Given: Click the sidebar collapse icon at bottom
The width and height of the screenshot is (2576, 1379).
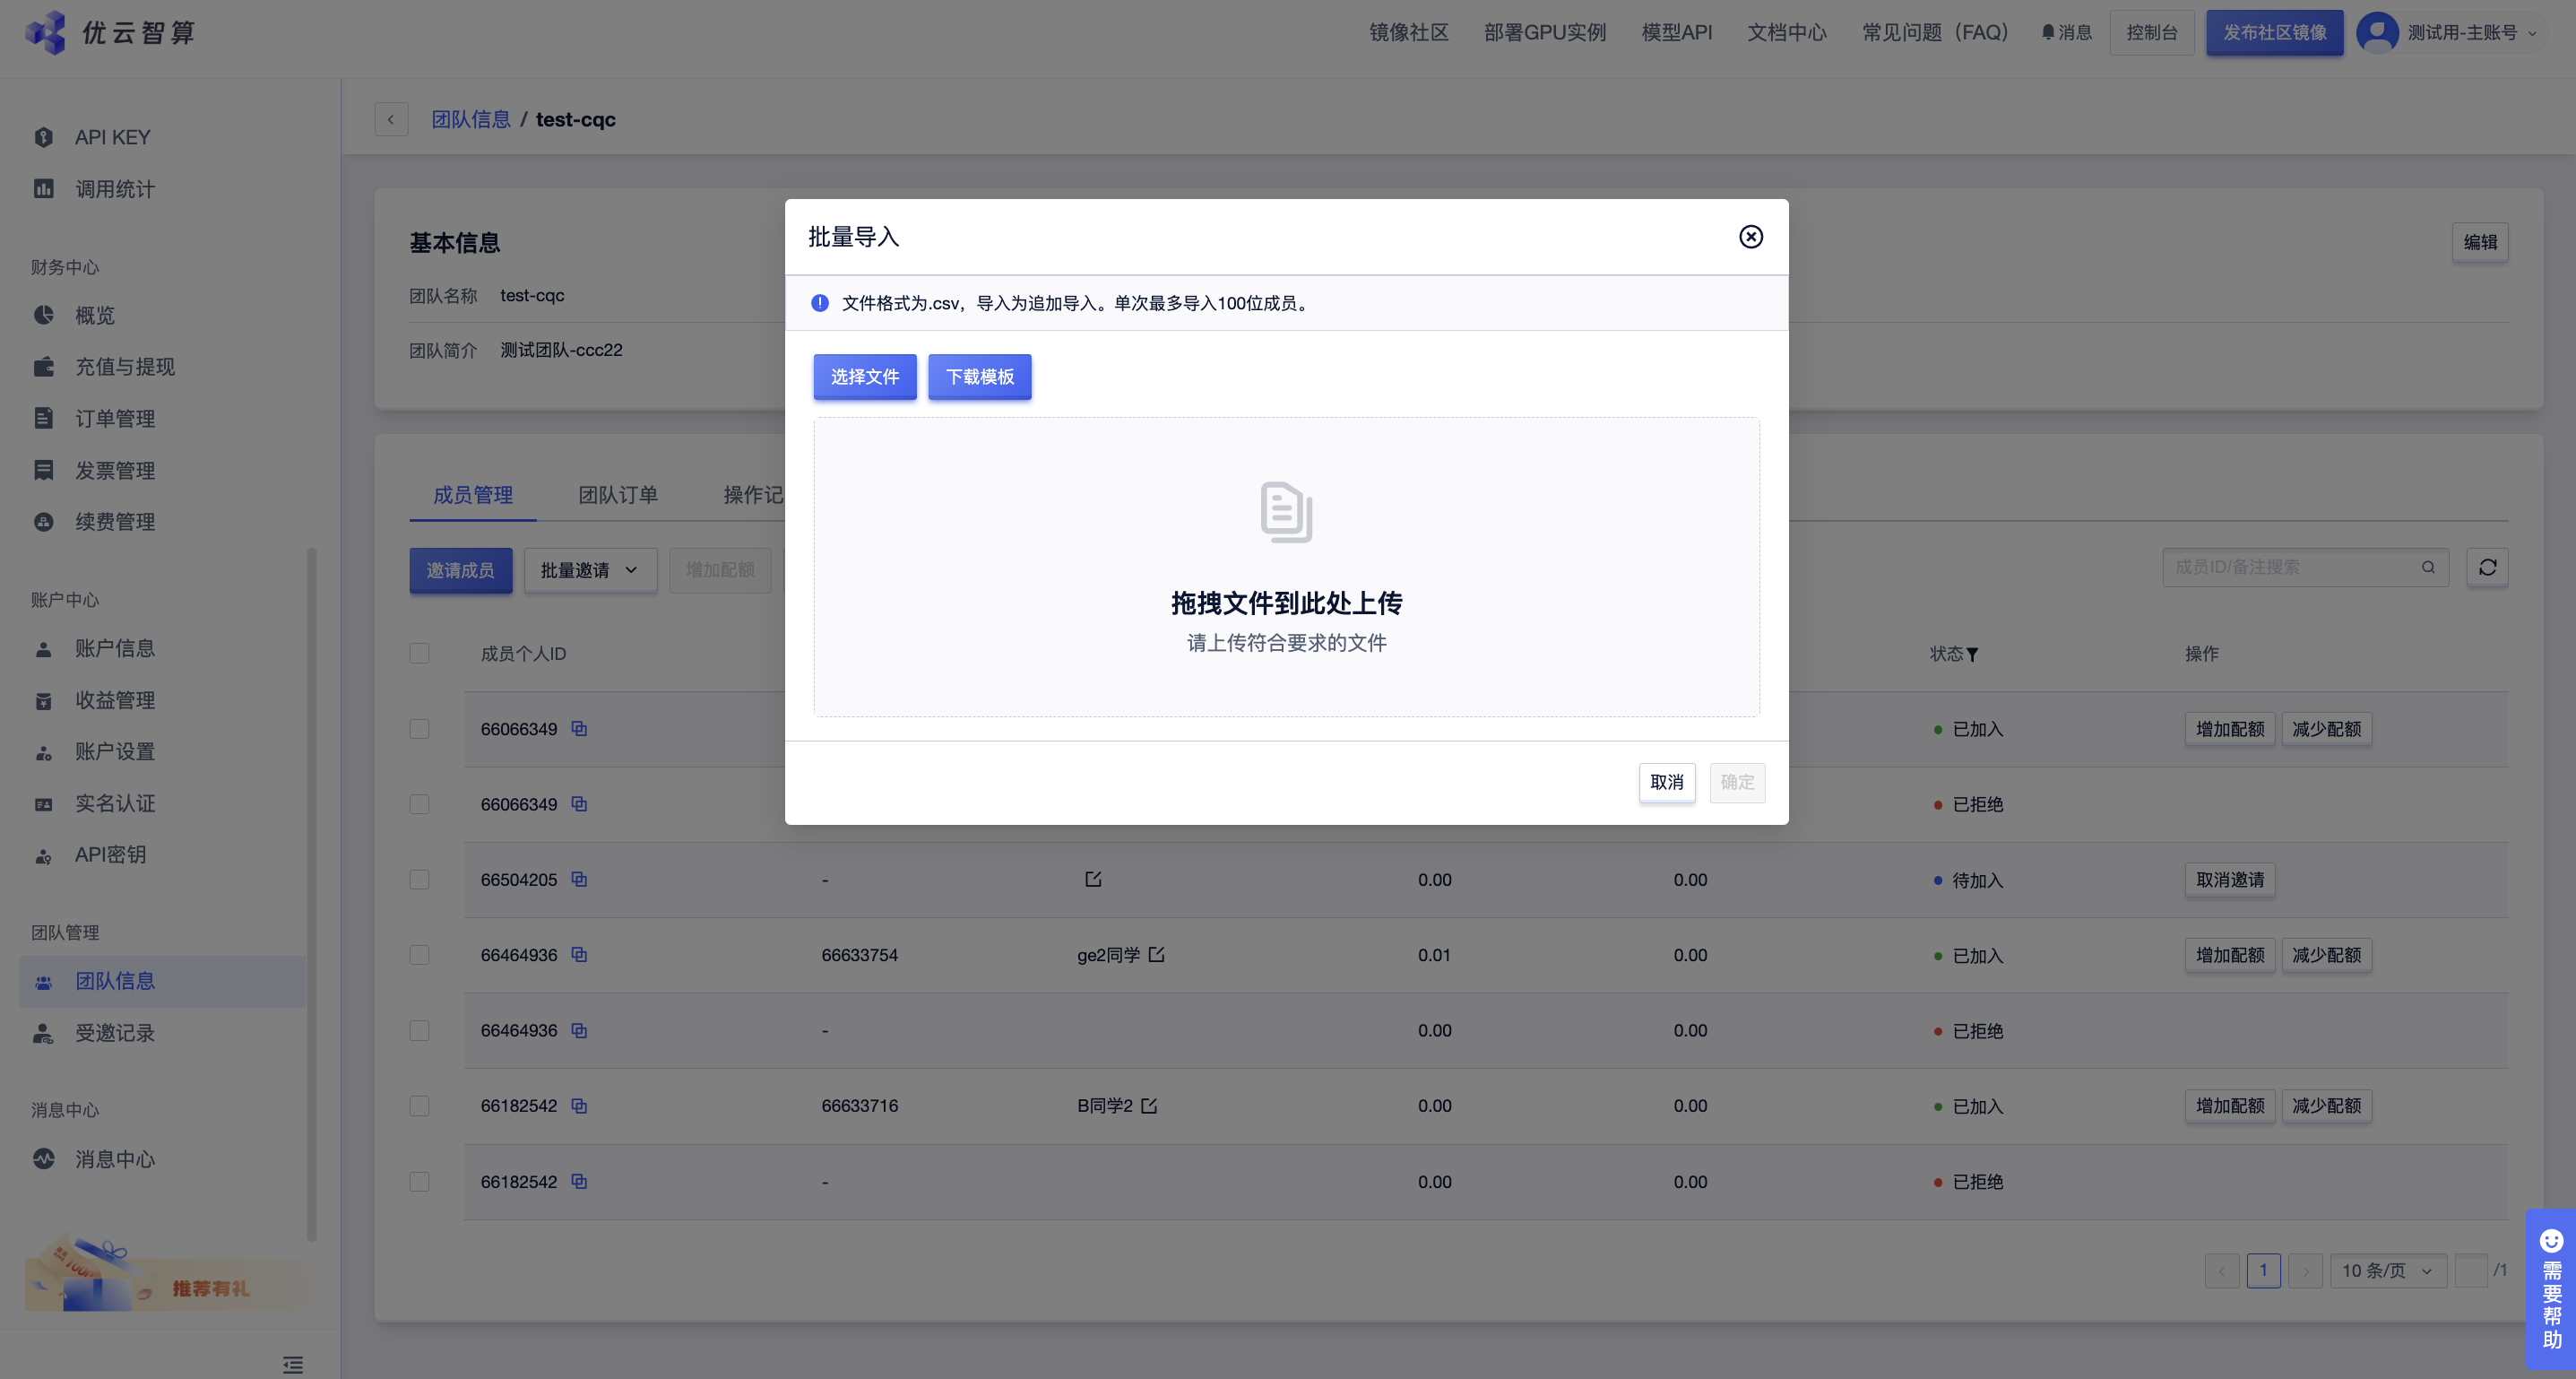Looking at the screenshot, I should [292, 1364].
